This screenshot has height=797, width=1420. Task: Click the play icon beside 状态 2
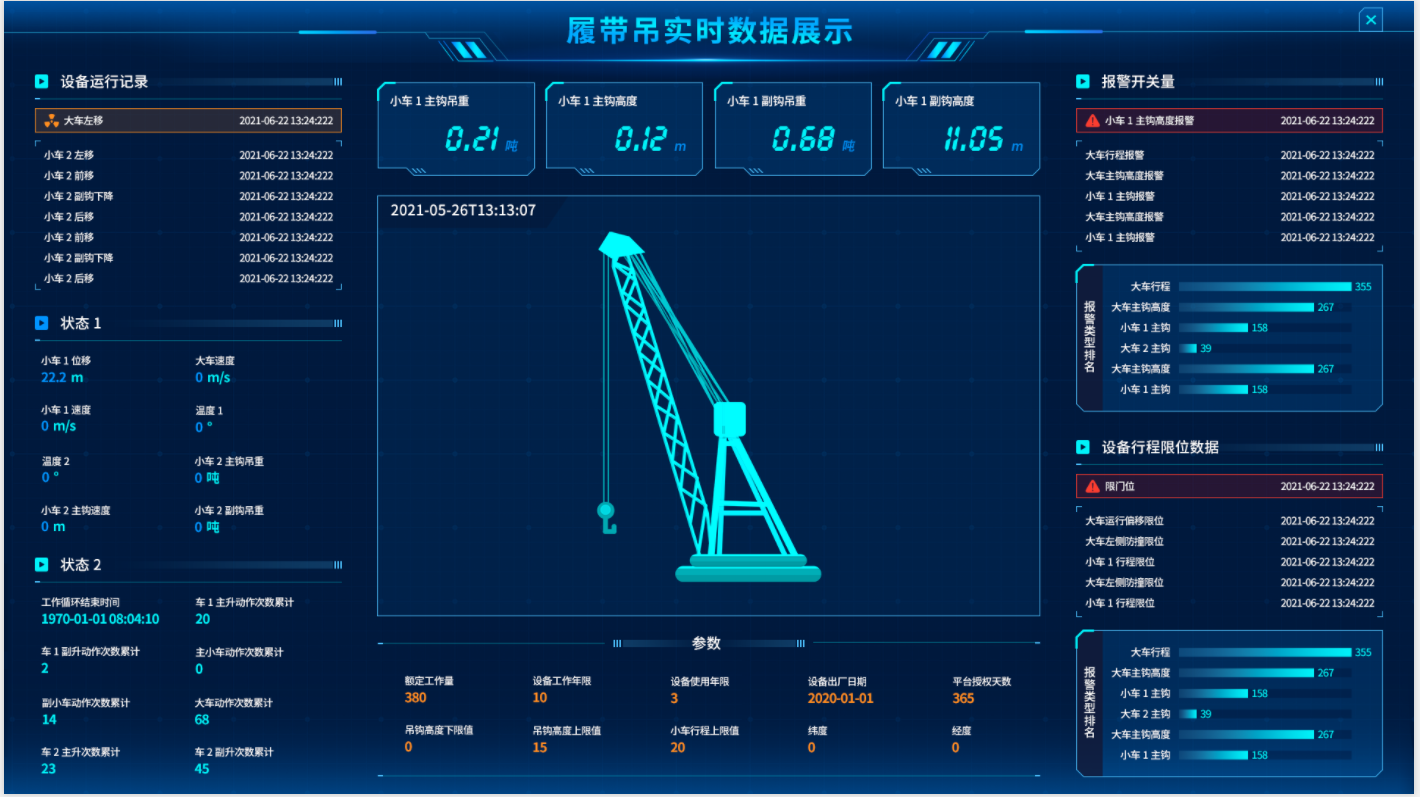point(42,565)
